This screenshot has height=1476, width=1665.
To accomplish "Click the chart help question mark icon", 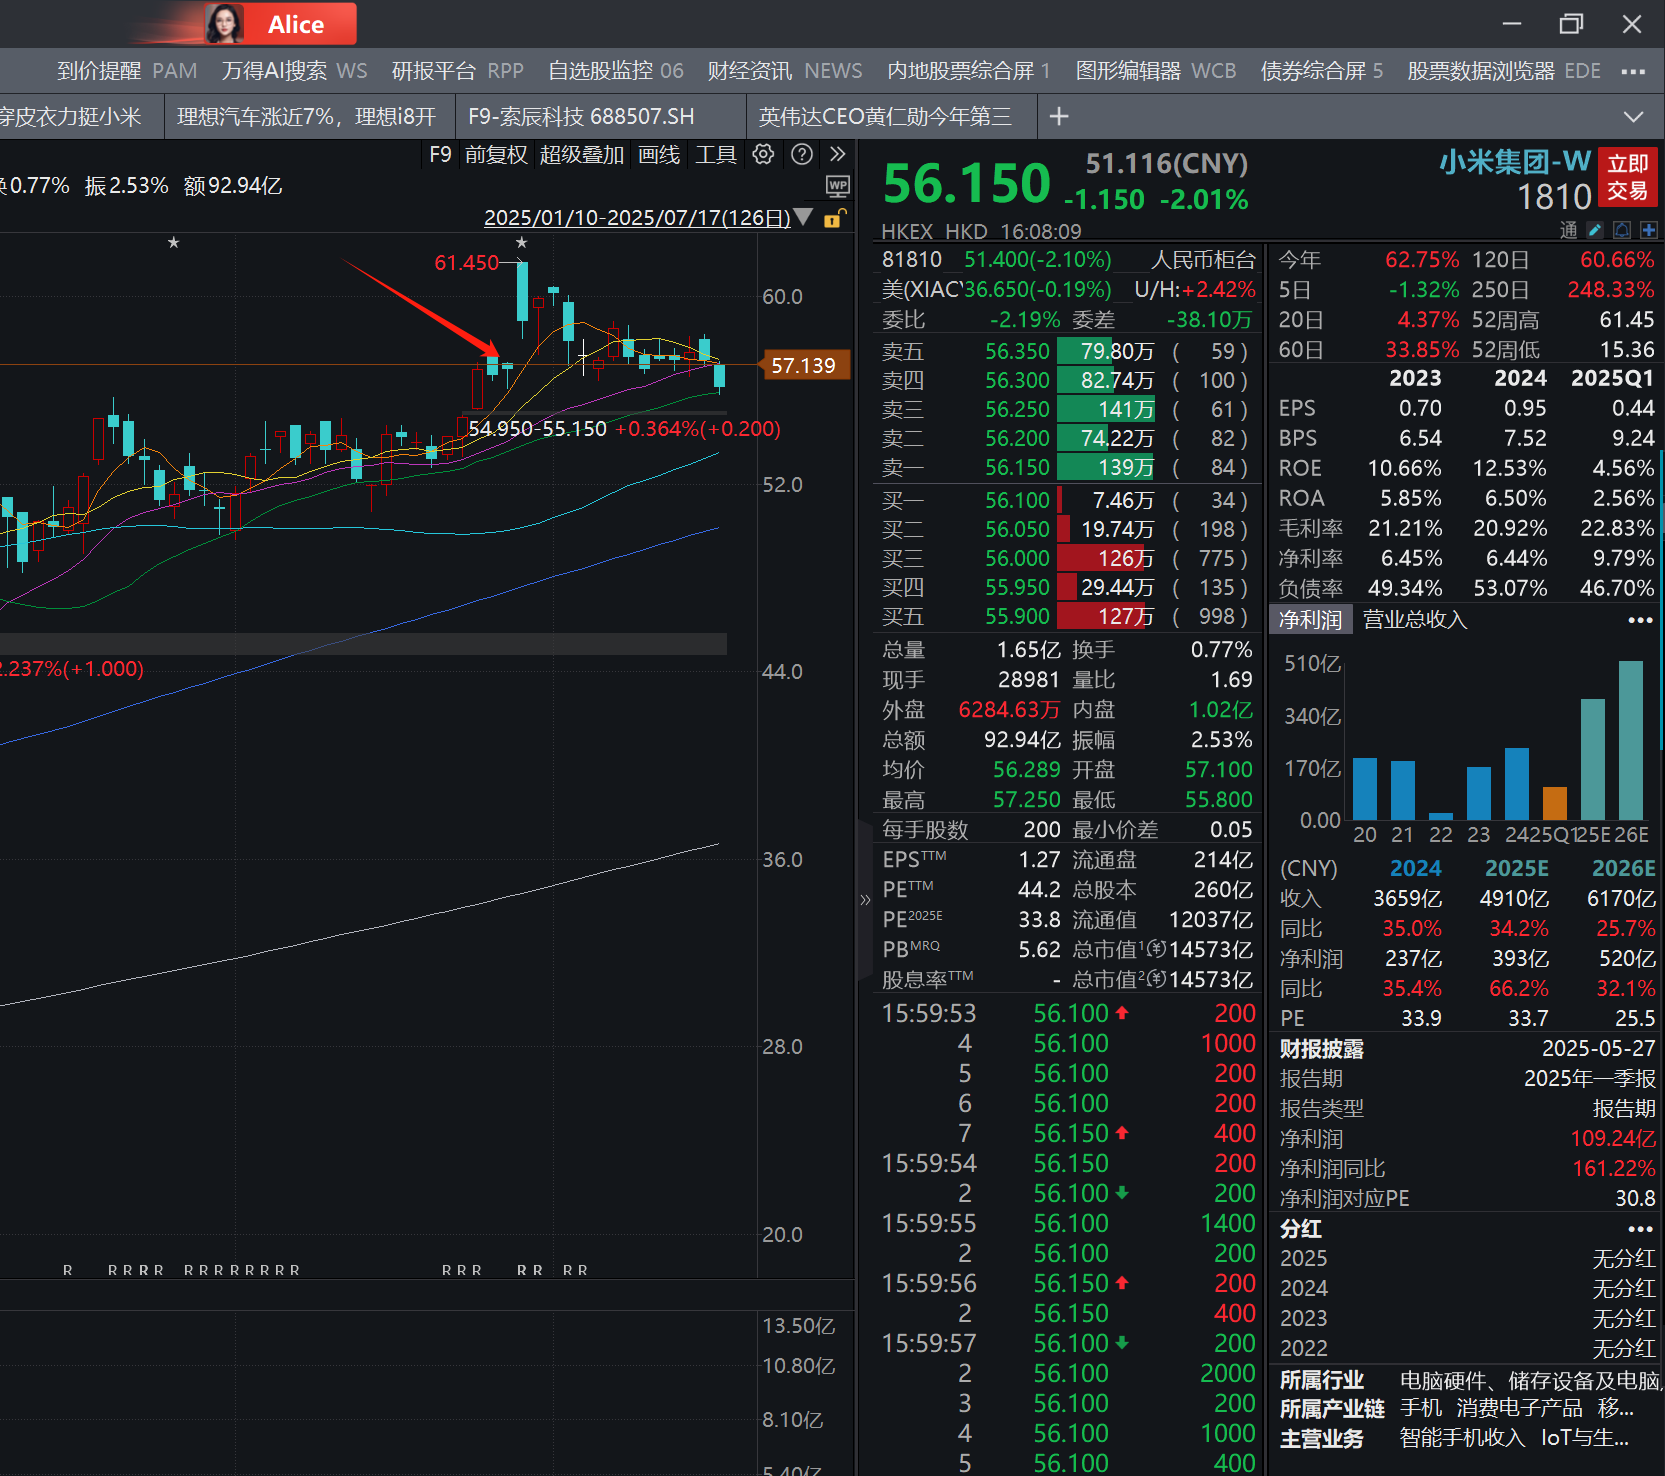I will coord(801,154).
